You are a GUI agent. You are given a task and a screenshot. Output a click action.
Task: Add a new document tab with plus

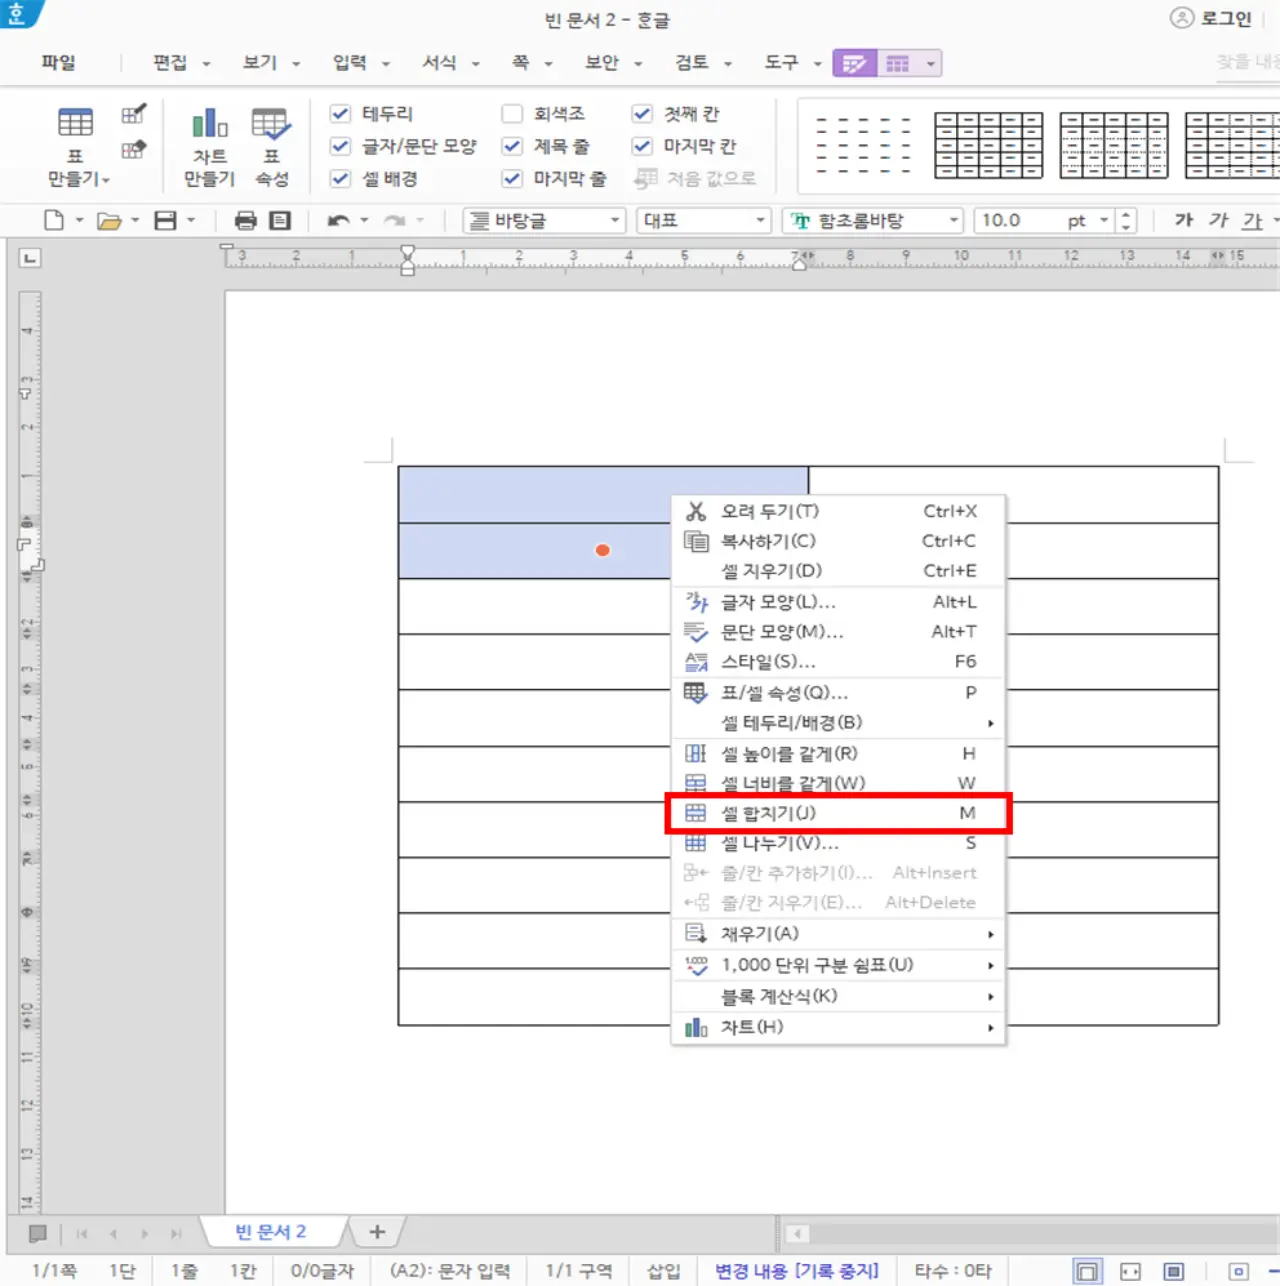point(377,1232)
